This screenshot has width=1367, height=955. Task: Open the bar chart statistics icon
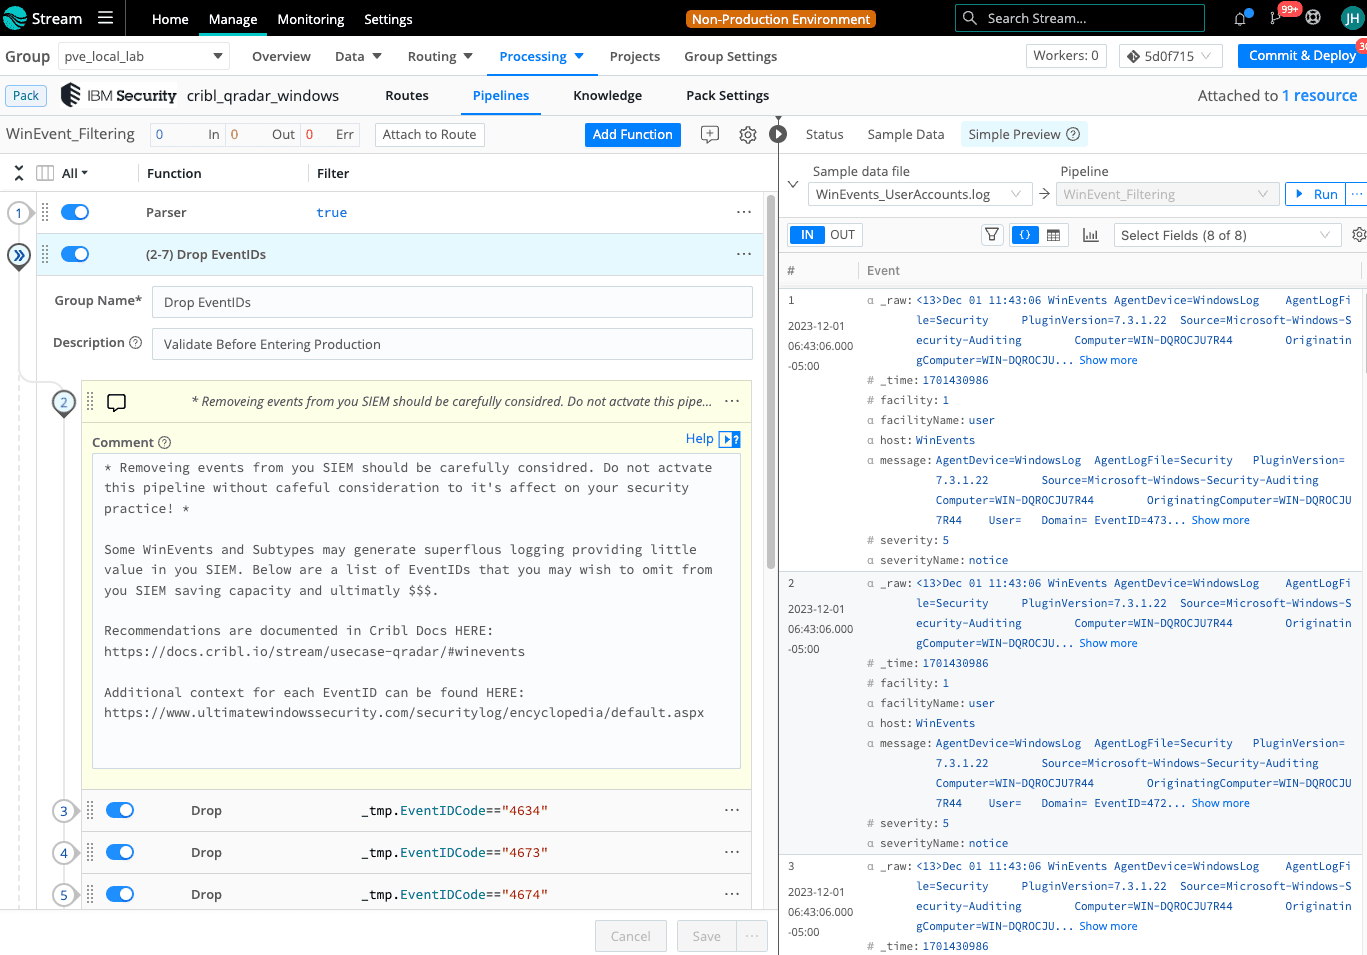tap(1090, 235)
